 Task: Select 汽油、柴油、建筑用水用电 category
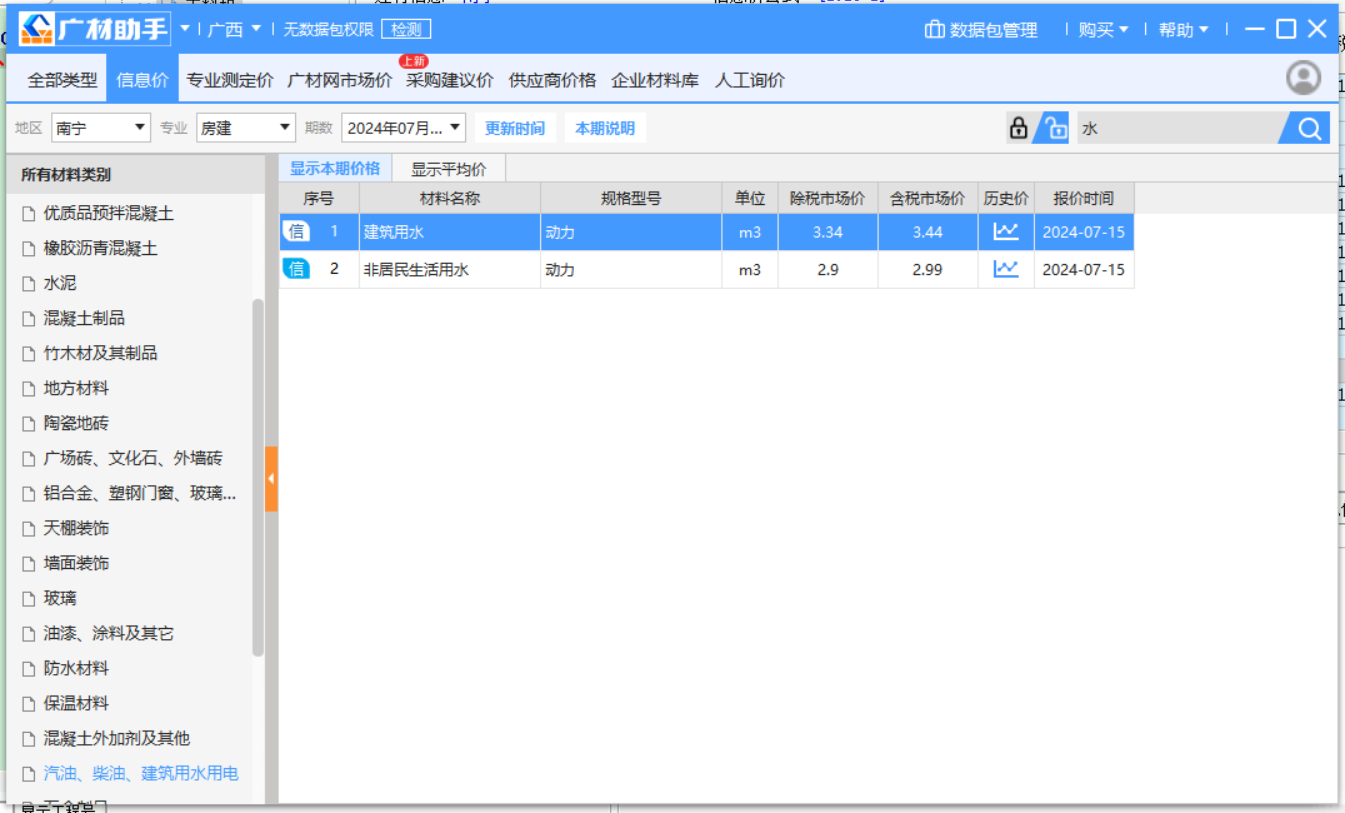pyautogui.click(x=141, y=773)
